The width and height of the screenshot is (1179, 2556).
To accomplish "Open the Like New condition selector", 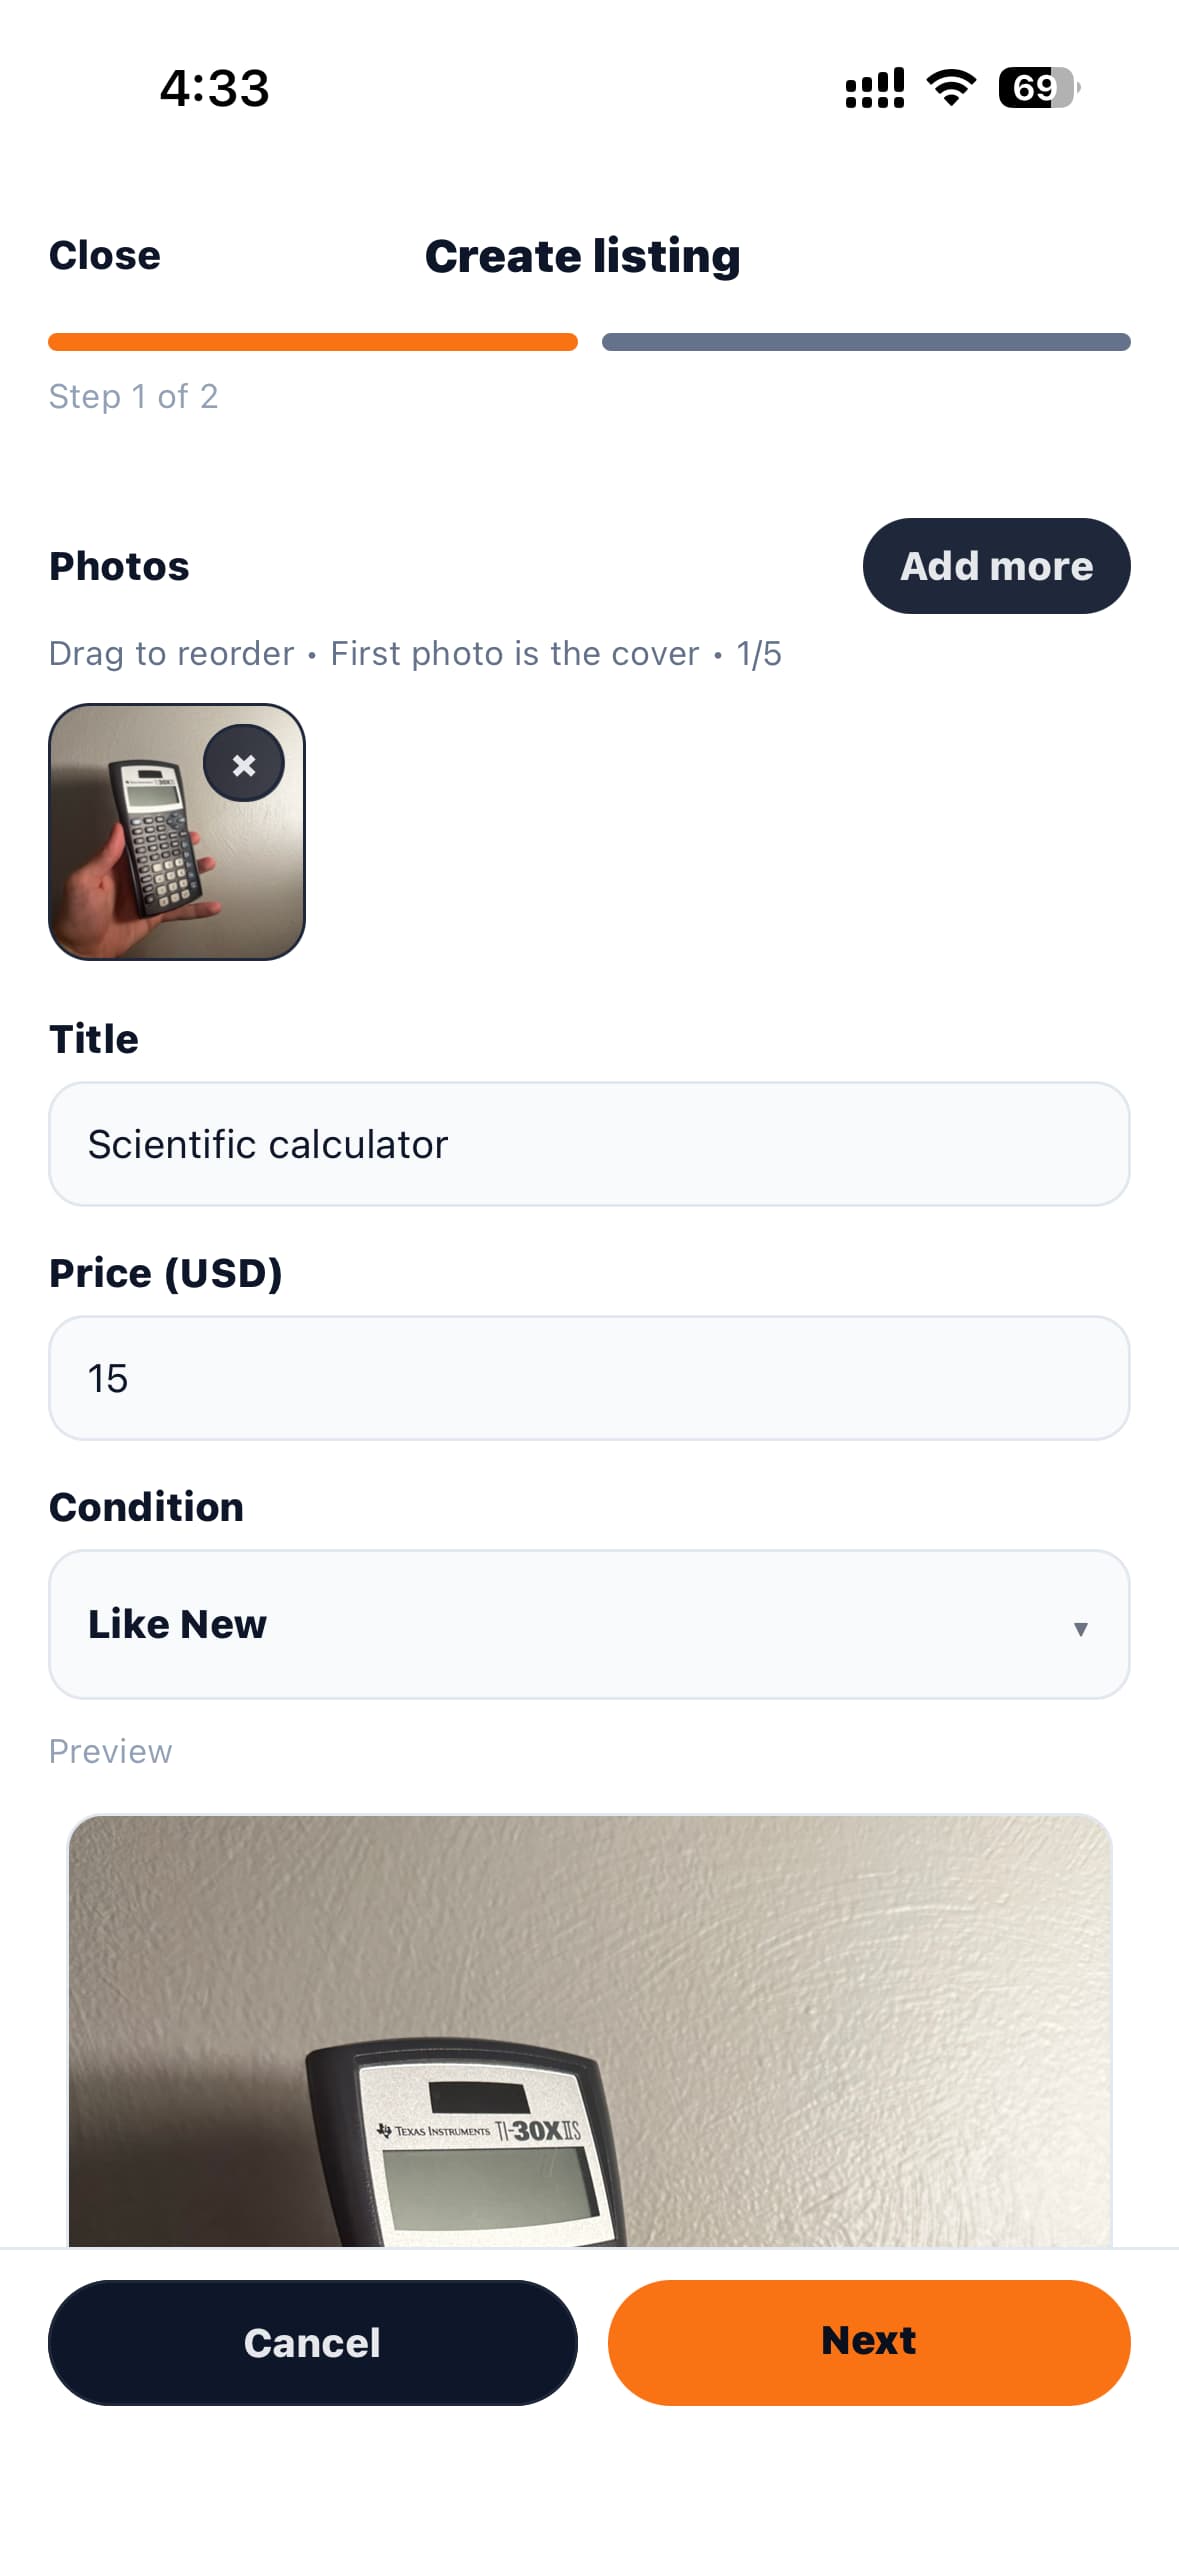I will (x=588, y=1623).
